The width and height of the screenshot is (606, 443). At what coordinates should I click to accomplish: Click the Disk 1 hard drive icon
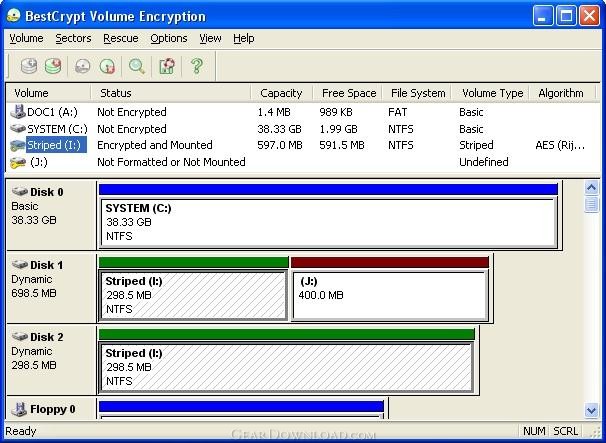(x=20, y=264)
